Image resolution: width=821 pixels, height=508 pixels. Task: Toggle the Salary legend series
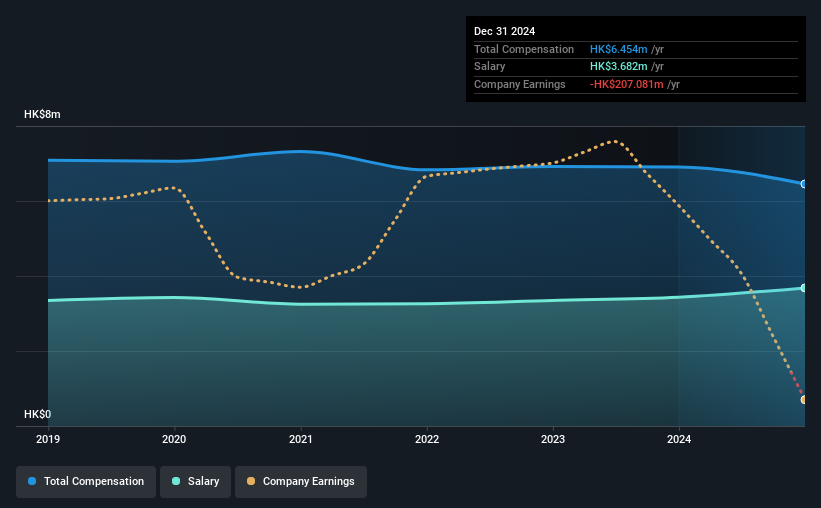click(195, 481)
